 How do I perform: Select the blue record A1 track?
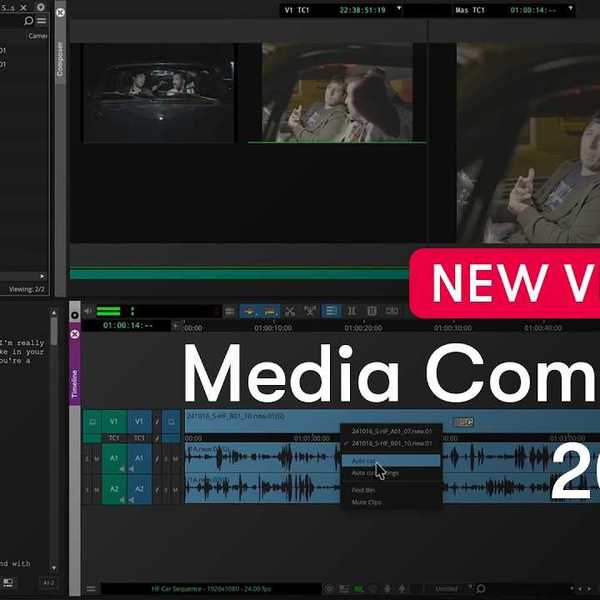(x=139, y=458)
